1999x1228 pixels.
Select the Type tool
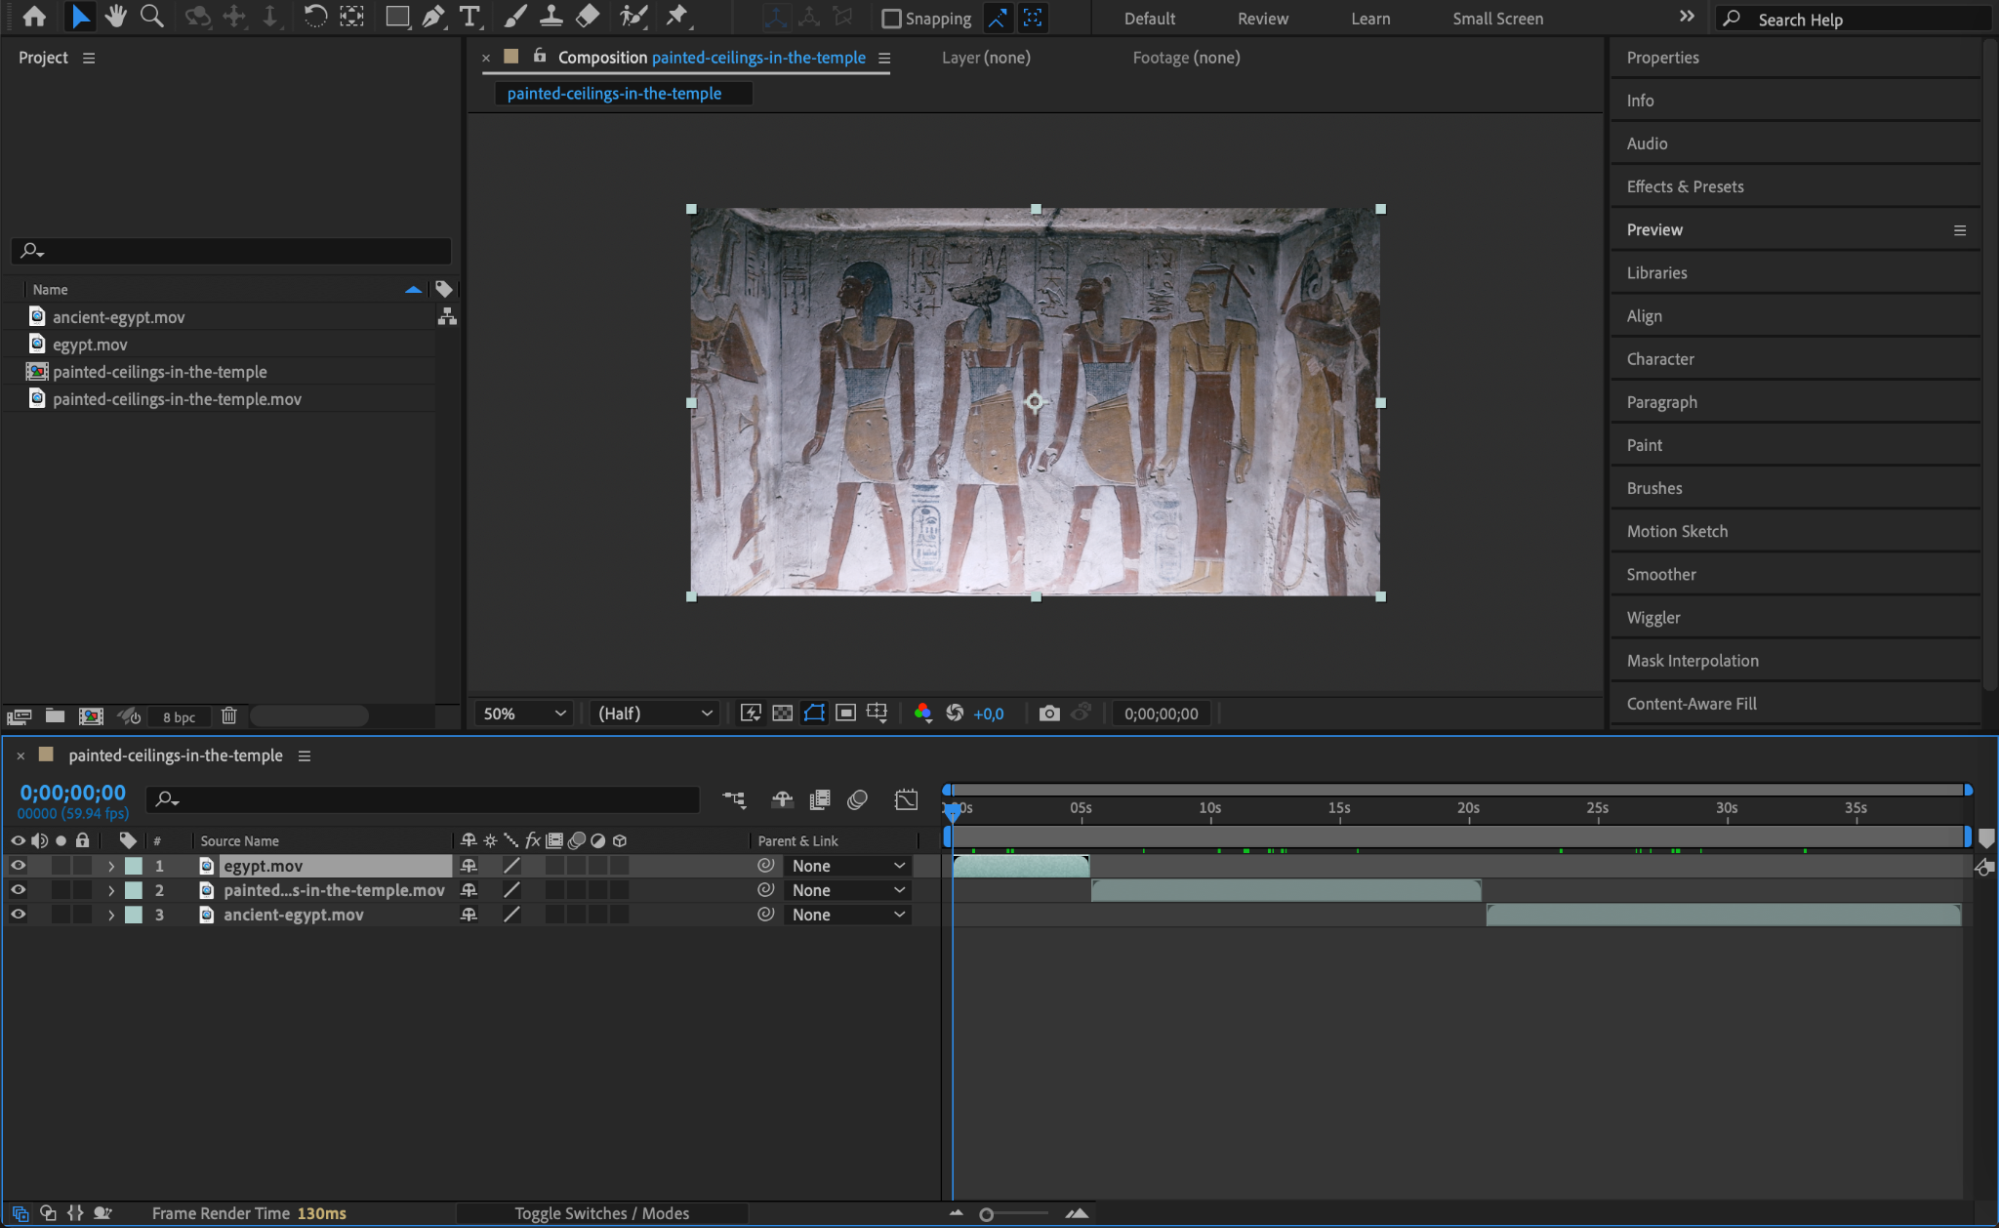click(469, 16)
